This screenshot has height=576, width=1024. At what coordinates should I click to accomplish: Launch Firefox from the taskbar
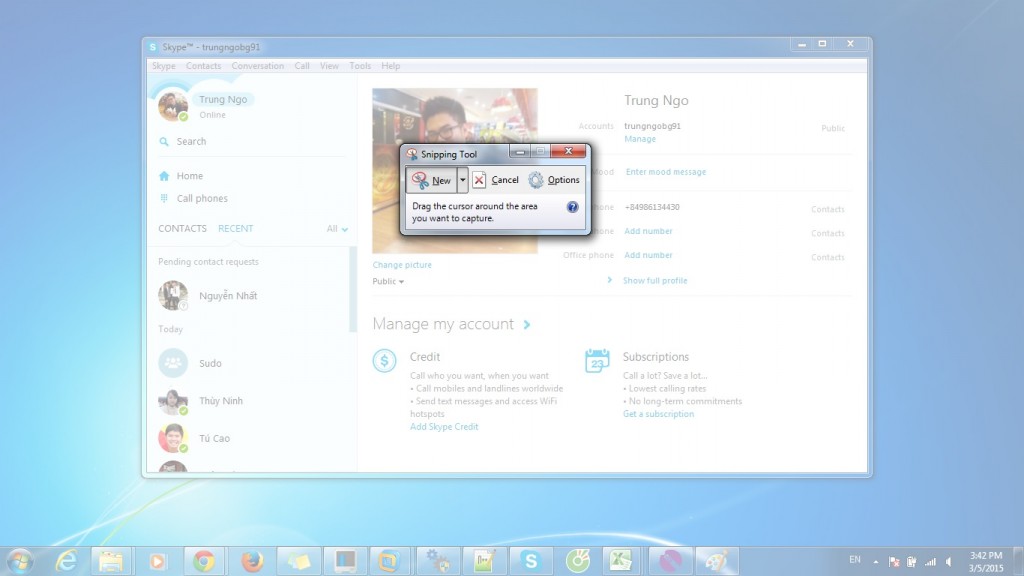[x=251, y=561]
